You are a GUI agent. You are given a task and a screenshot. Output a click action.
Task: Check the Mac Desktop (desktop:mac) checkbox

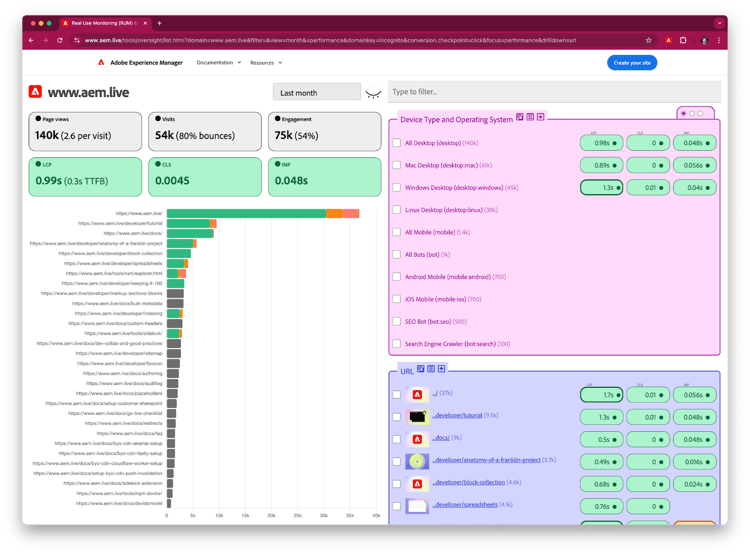tap(397, 165)
